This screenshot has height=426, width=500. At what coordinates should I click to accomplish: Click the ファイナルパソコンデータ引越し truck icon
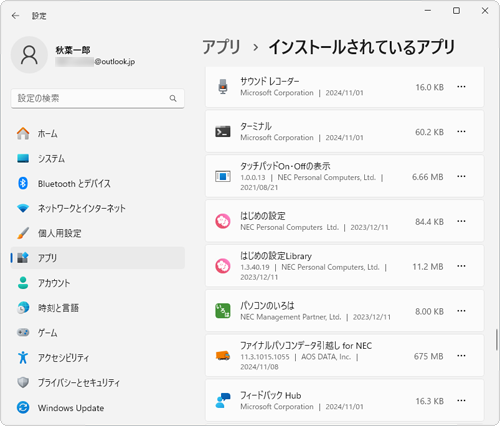[x=223, y=356]
